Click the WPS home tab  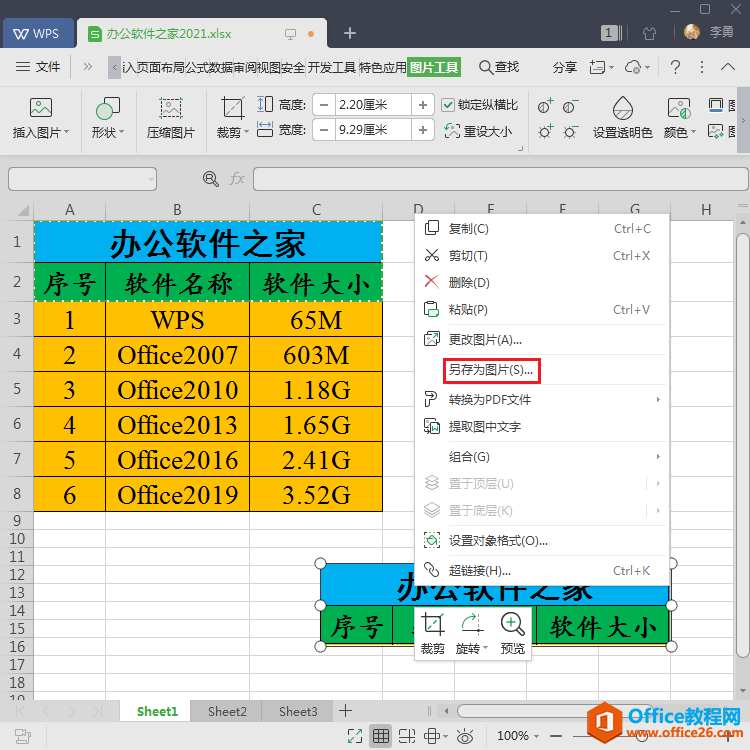tap(37, 33)
